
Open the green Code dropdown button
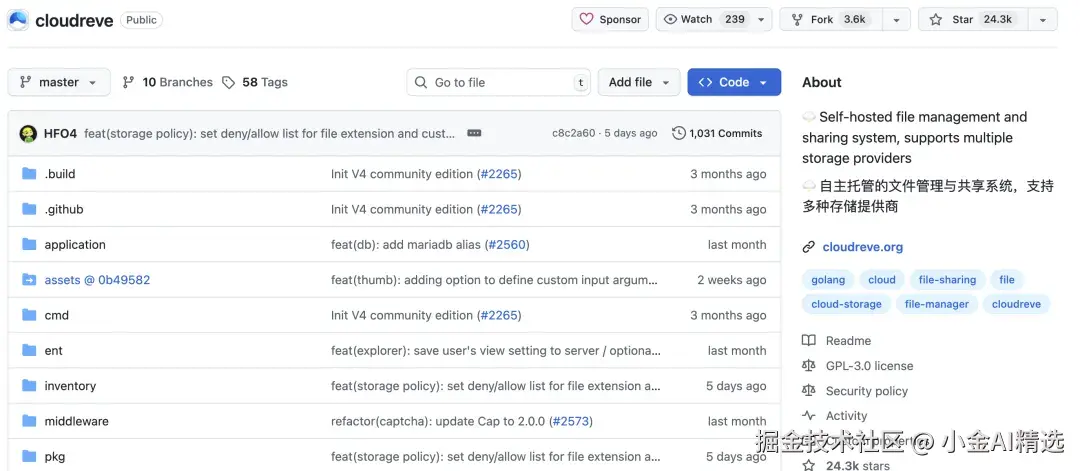click(734, 82)
